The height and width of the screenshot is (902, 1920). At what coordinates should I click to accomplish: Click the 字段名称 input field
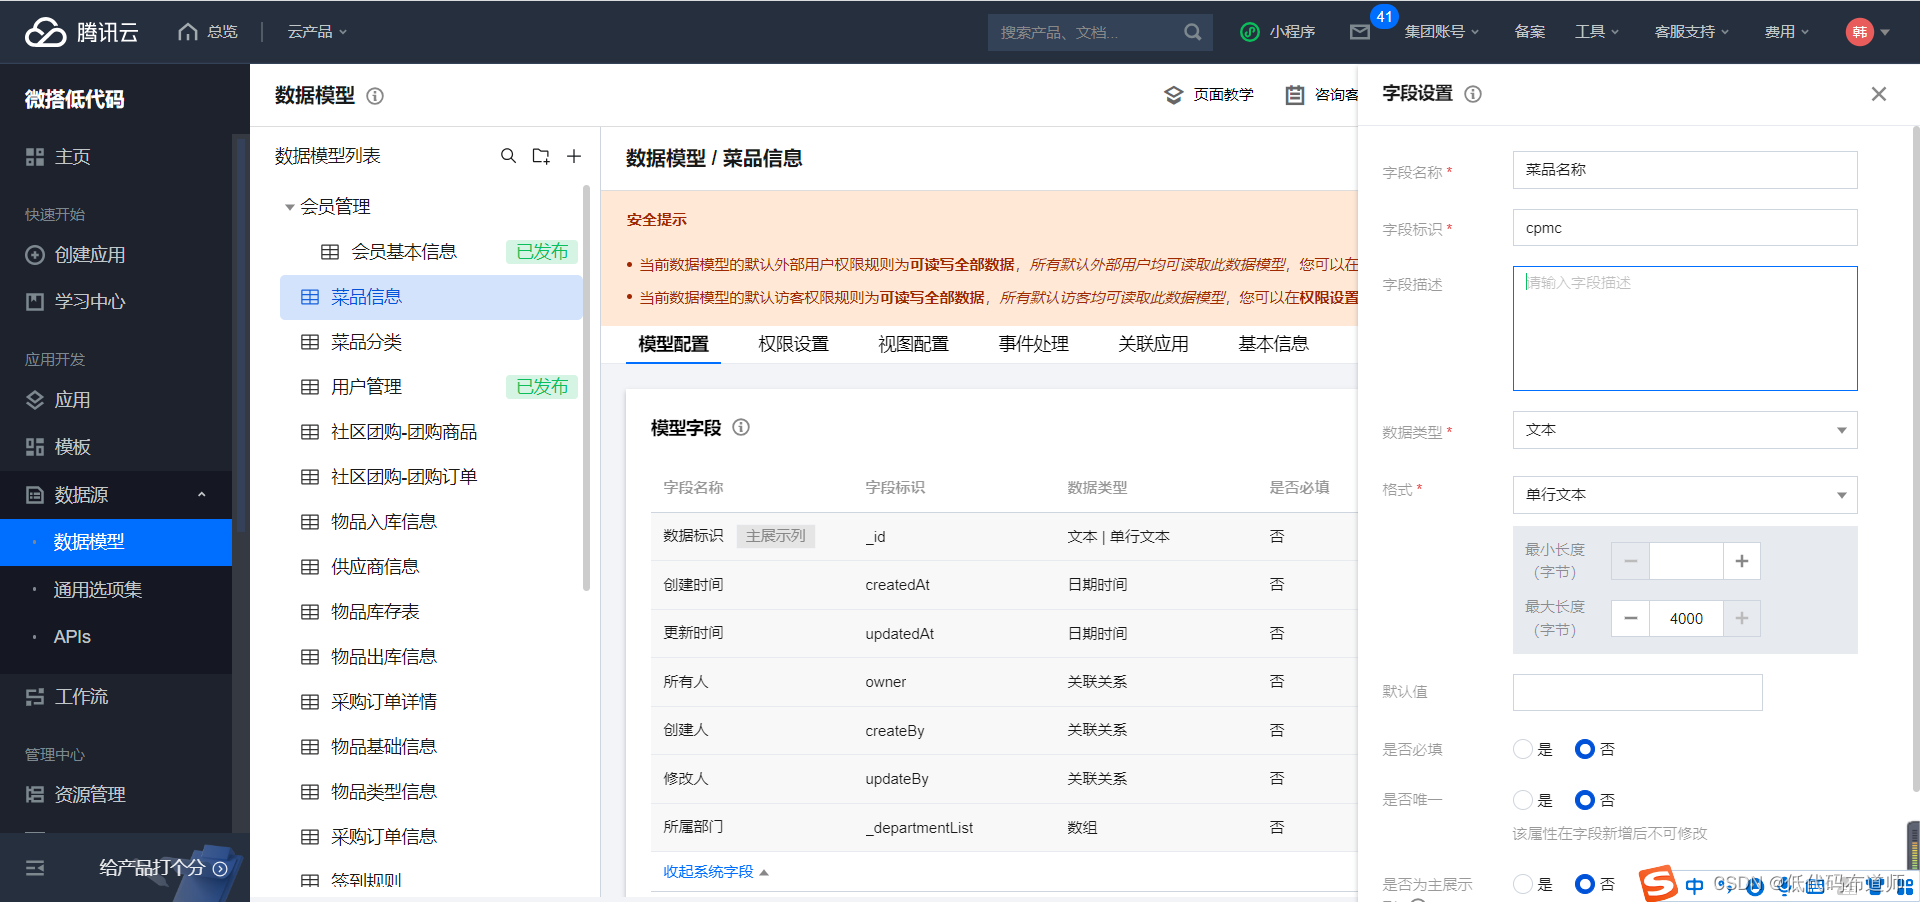[1685, 170]
